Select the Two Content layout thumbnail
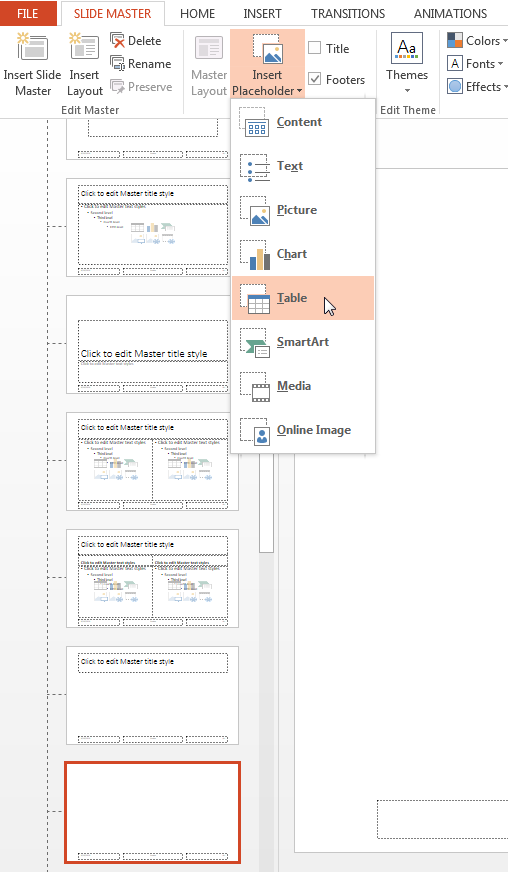The width and height of the screenshot is (508, 872). pyautogui.click(x=152, y=462)
